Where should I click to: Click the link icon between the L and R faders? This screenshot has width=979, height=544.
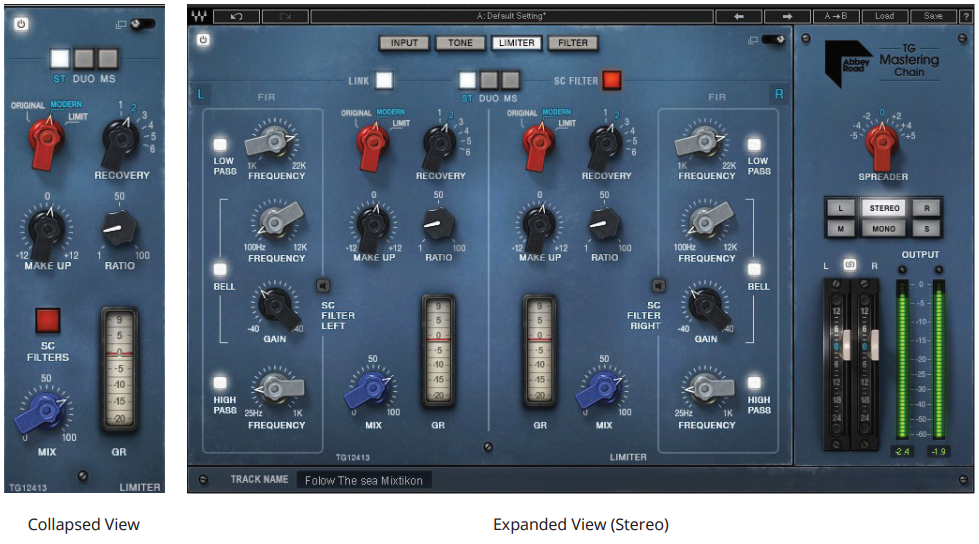850,265
